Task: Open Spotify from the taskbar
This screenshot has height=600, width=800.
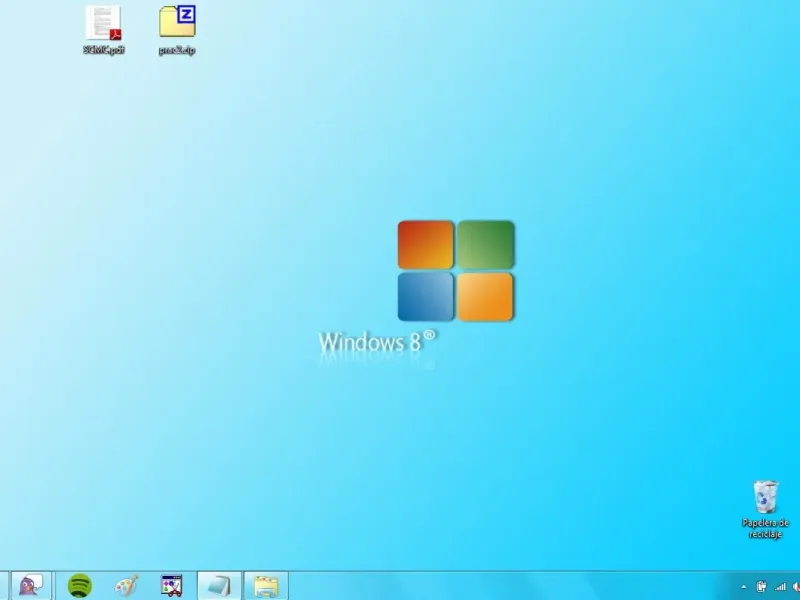Action: pyautogui.click(x=80, y=585)
